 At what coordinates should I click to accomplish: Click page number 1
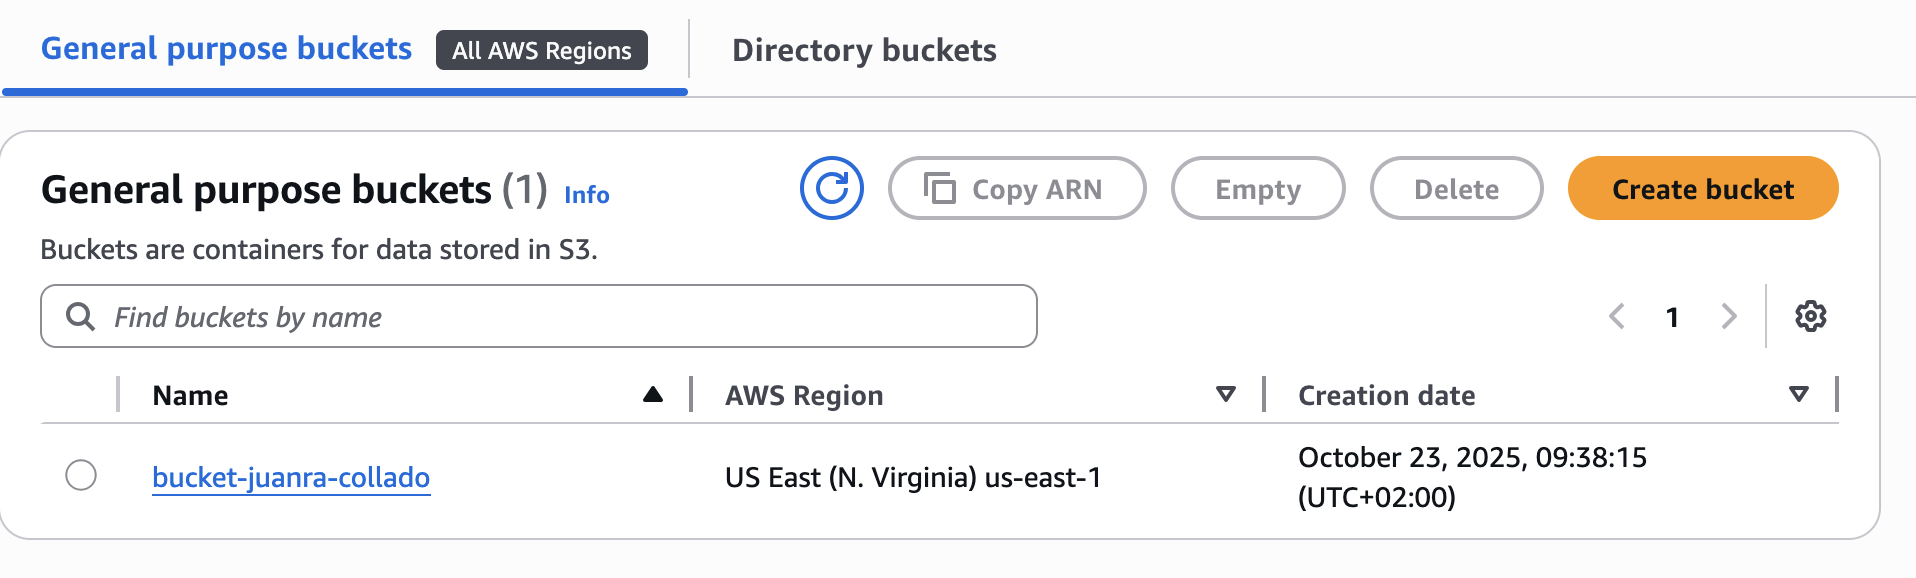[x=1672, y=317]
